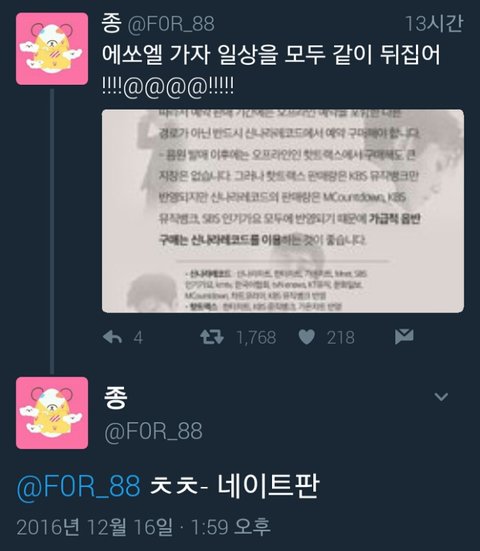Click the like count 218
Viewport: 480px width, 551px height.
click(x=341, y=338)
